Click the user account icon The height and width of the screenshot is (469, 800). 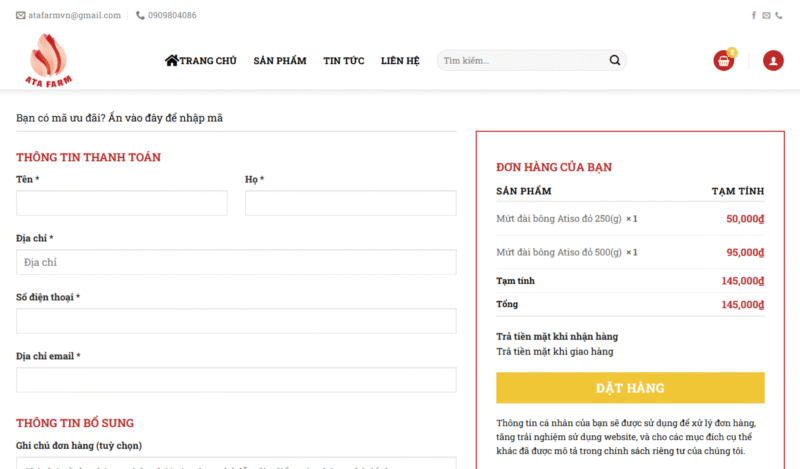(x=773, y=61)
